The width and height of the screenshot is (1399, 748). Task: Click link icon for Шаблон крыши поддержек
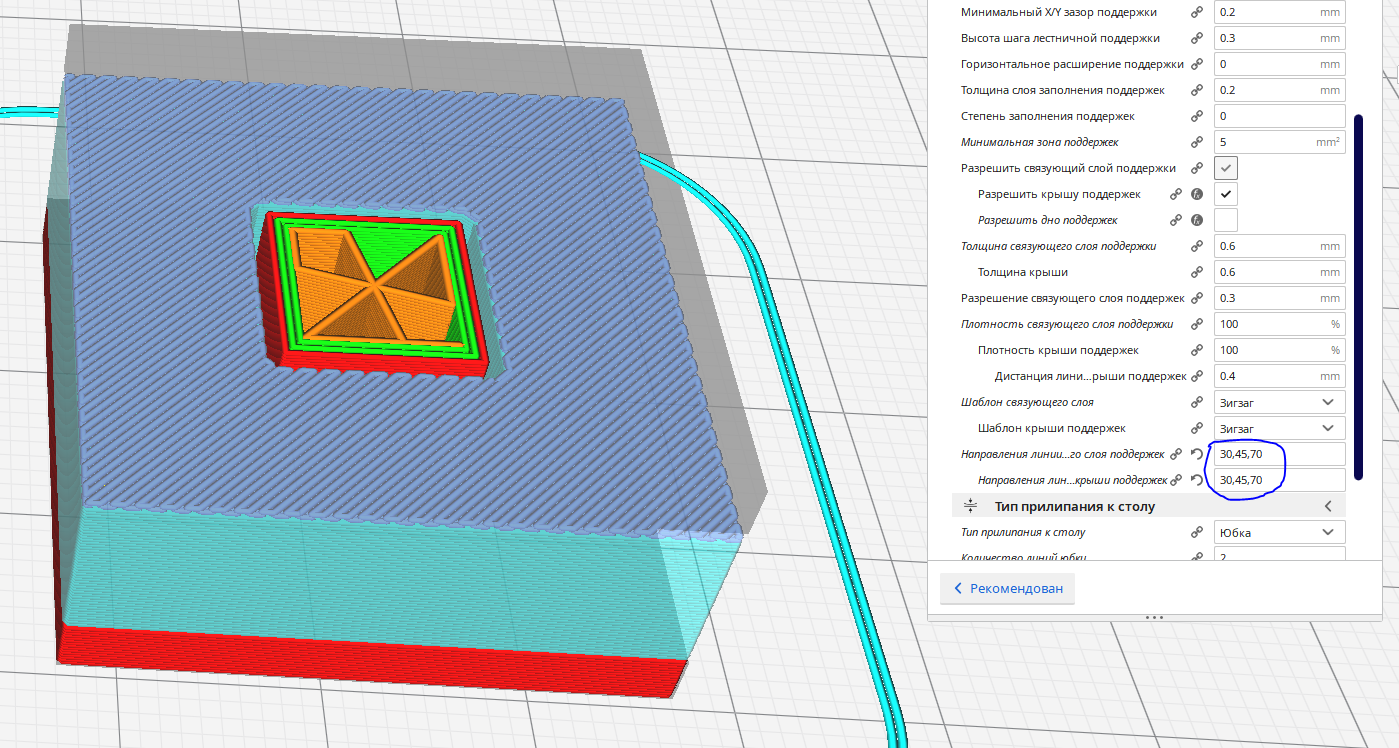click(1197, 428)
